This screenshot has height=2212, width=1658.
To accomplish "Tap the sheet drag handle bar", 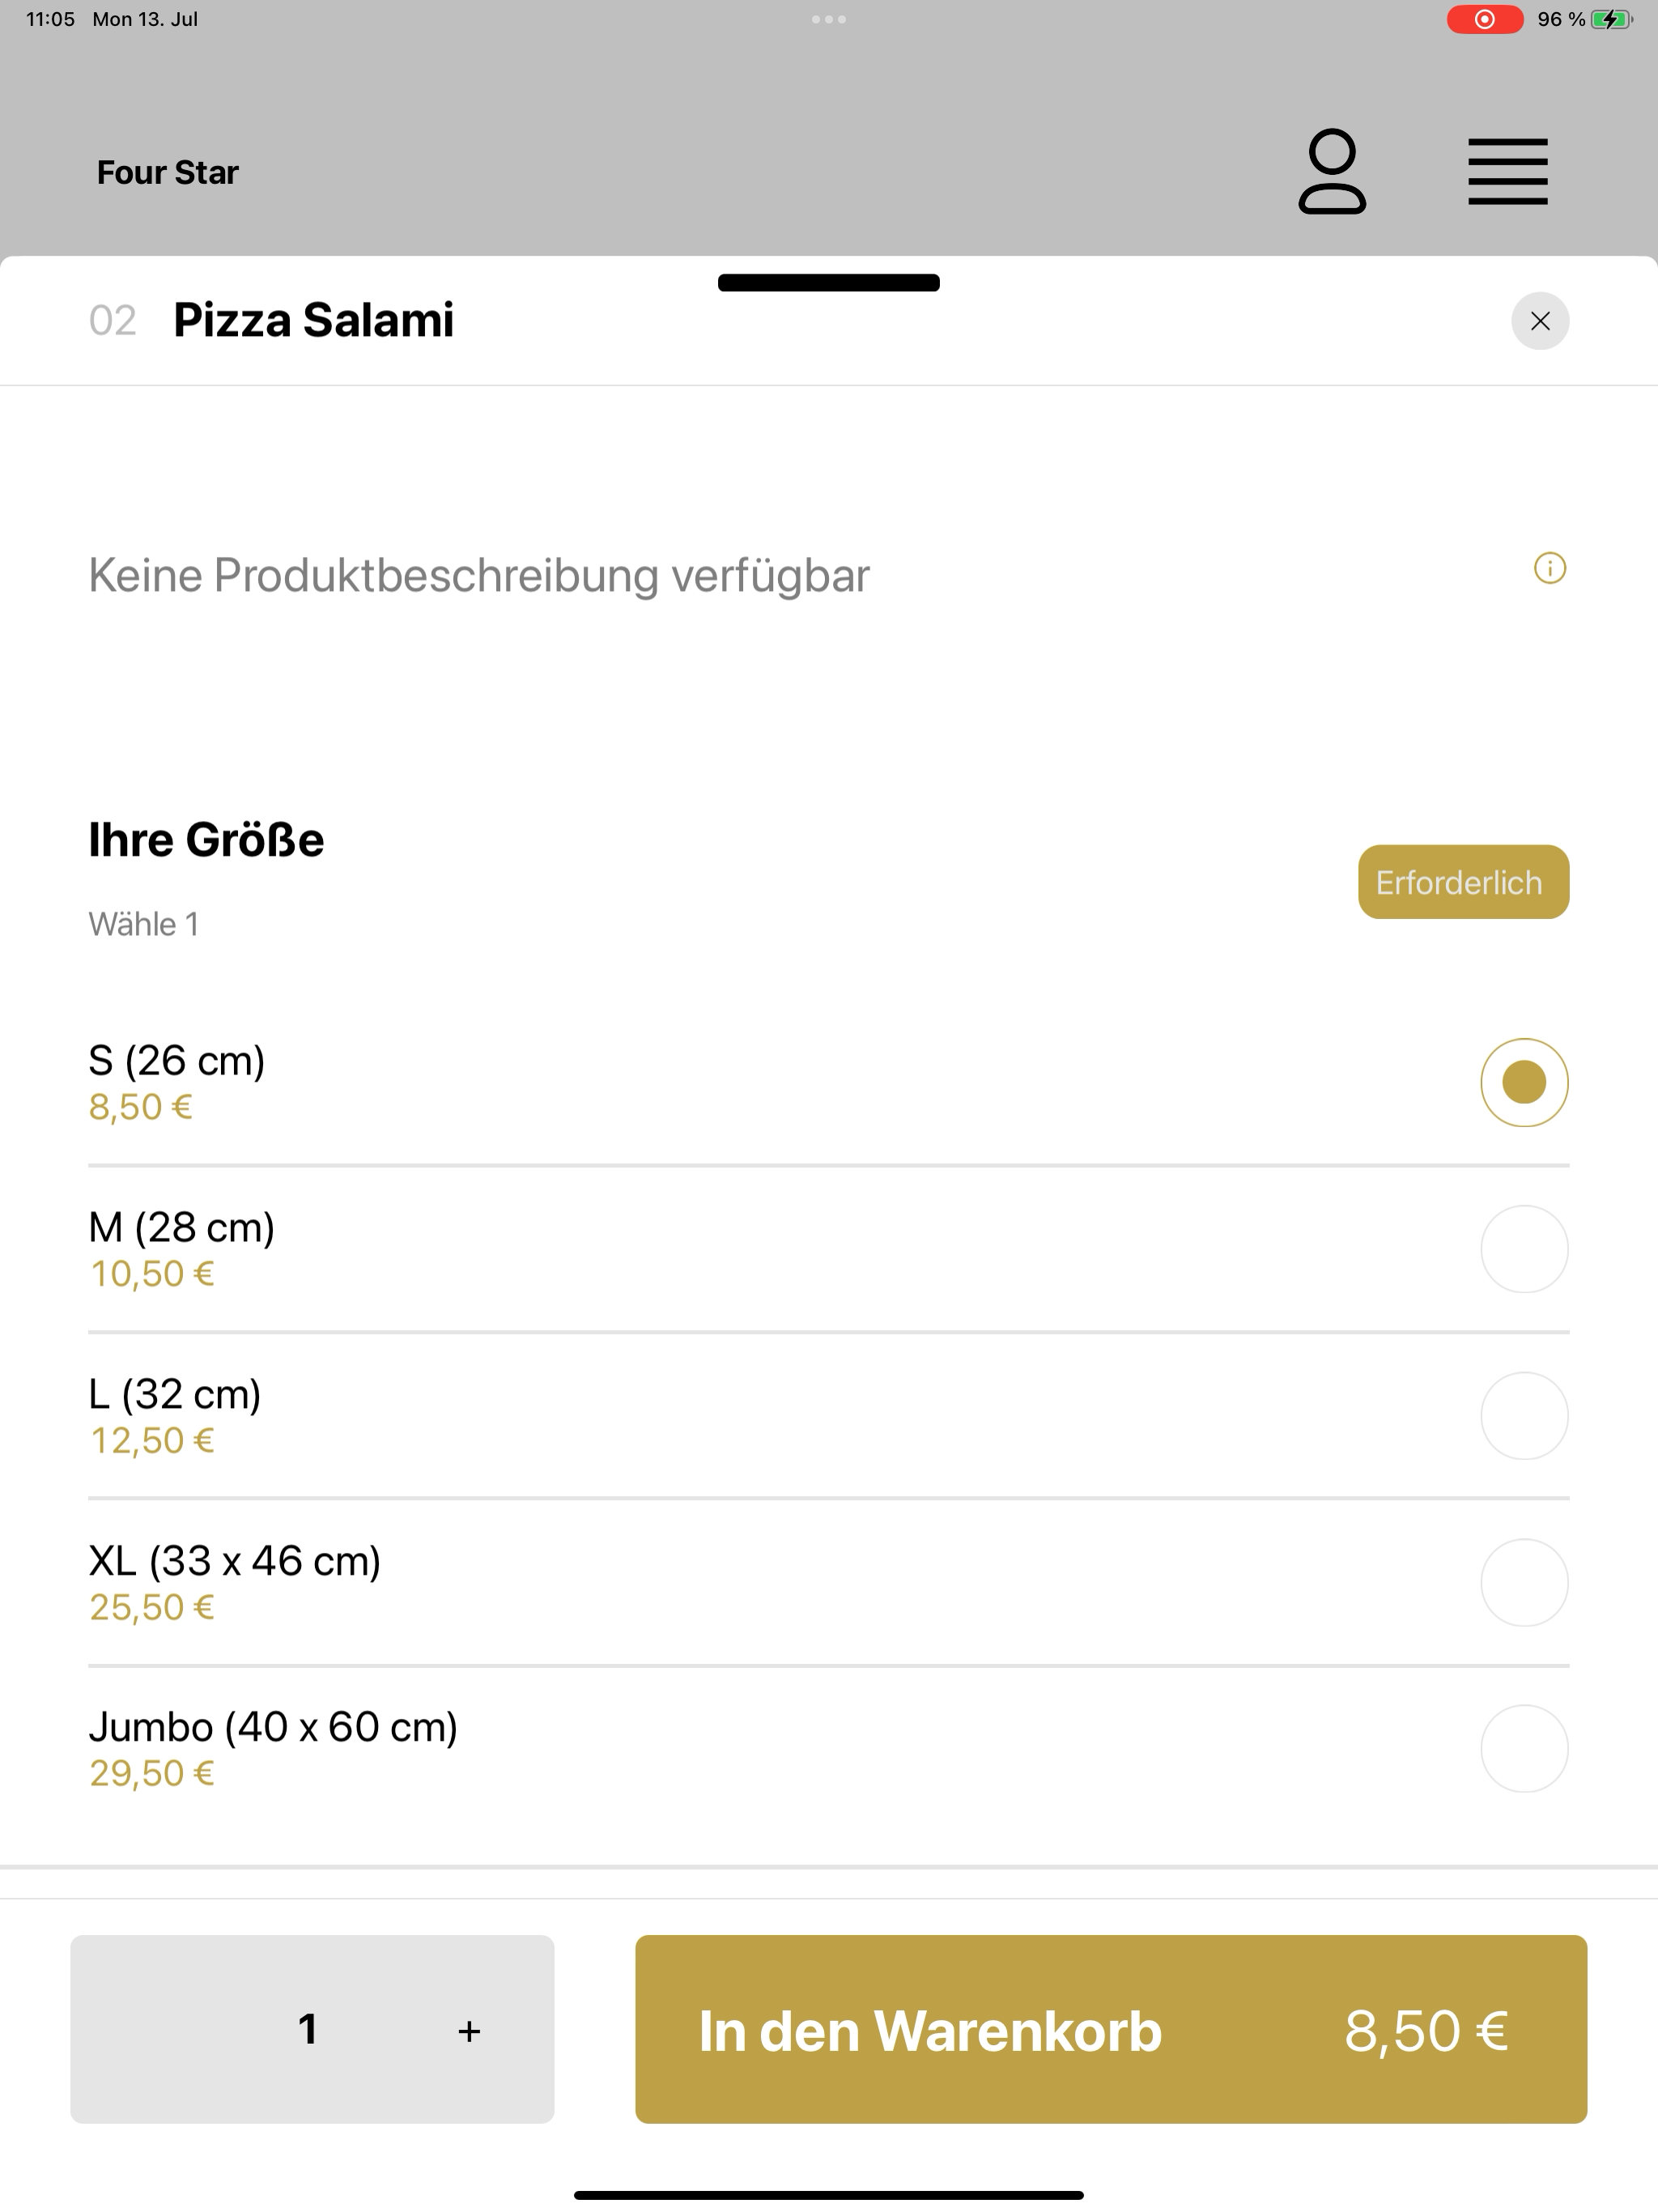I will click(829, 283).
